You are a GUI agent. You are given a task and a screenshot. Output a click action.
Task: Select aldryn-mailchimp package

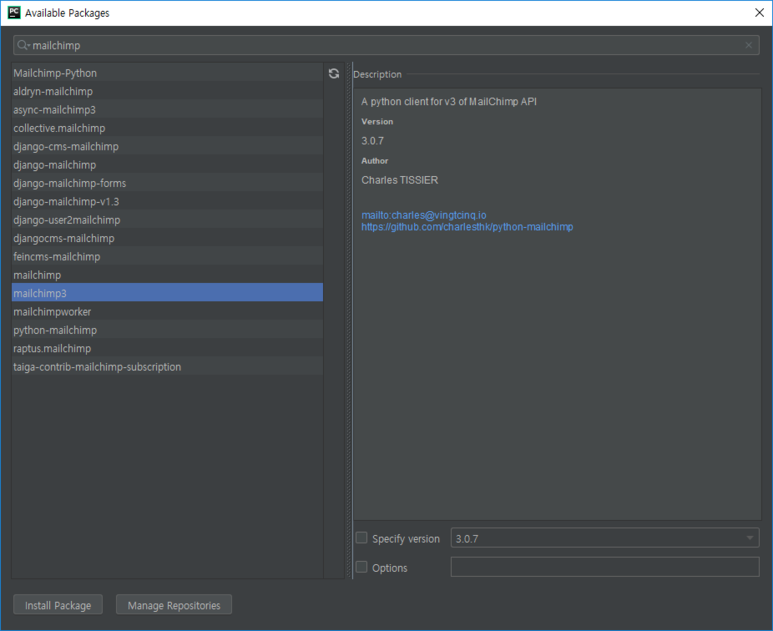click(167, 91)
